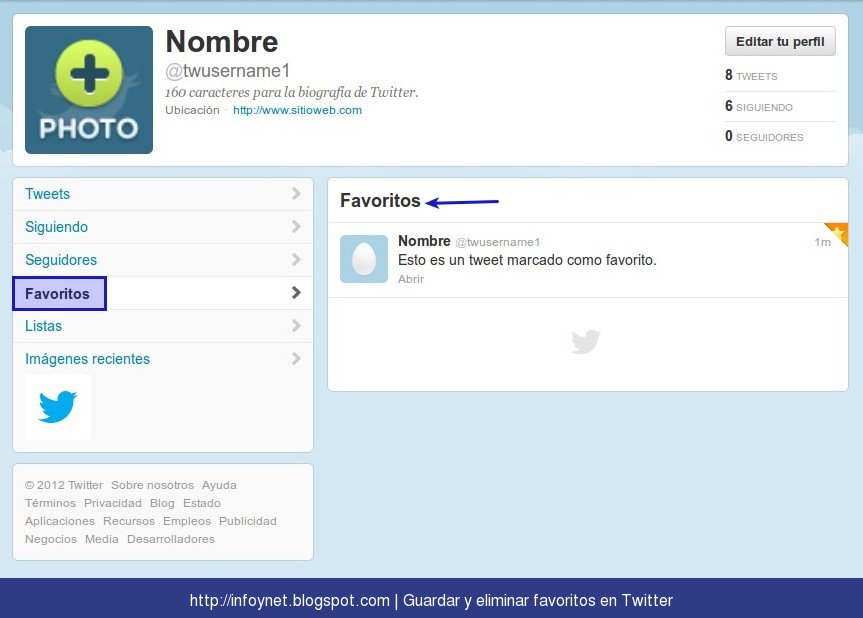This screenshot has height=618, width=863.
Task: Open Negocios footer link
Action: click(51, 539)
